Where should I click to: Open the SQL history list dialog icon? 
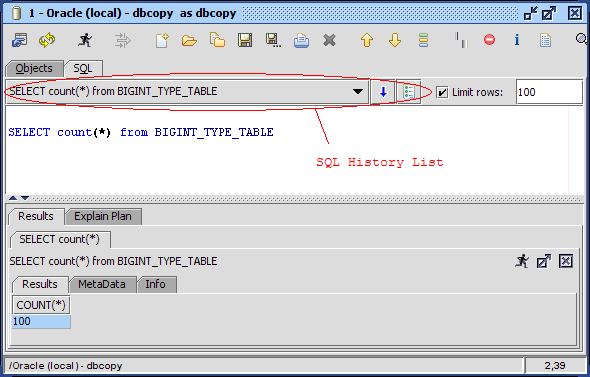pos(409,92)
